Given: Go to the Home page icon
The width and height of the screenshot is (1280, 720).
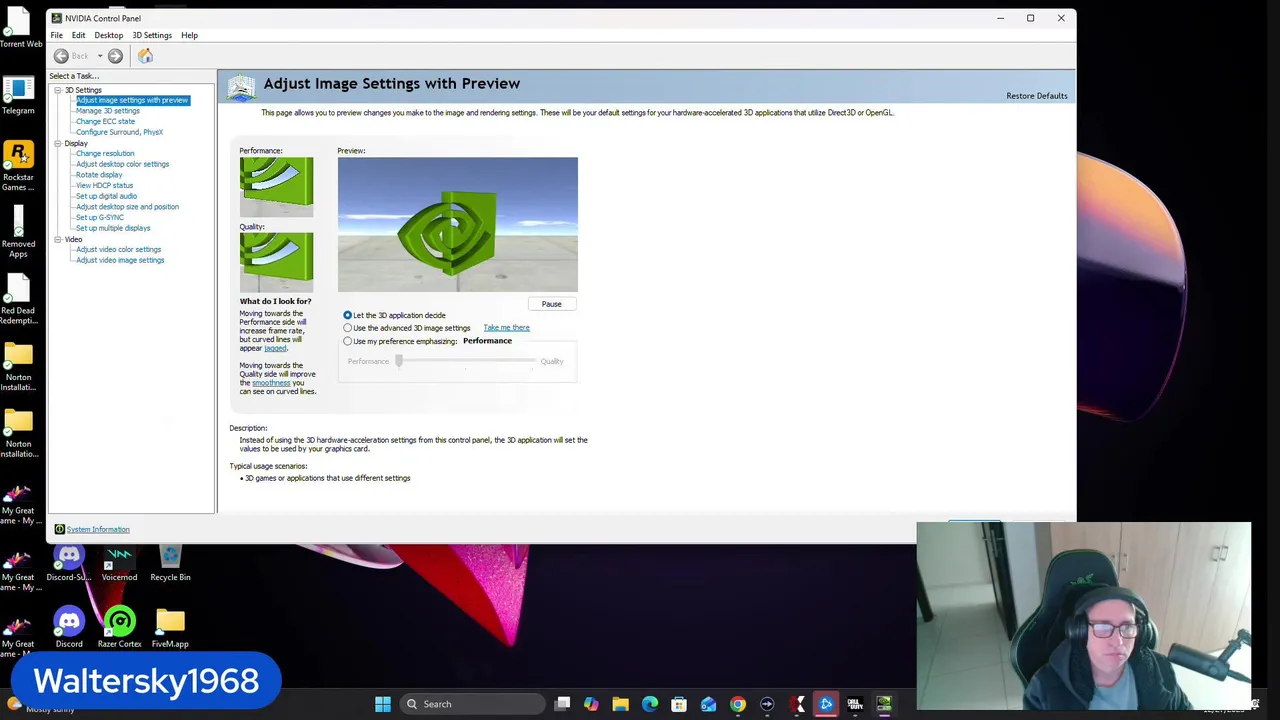Looking at the screenshot, I should (x=145, y=56).
